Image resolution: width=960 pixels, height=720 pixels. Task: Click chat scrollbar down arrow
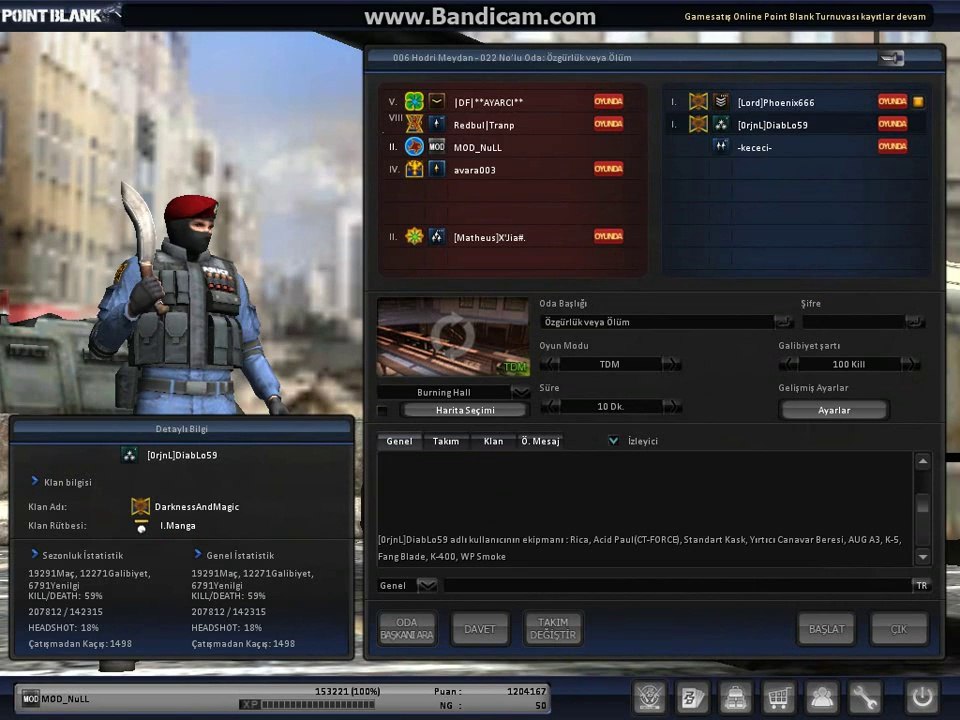[923, 557]
